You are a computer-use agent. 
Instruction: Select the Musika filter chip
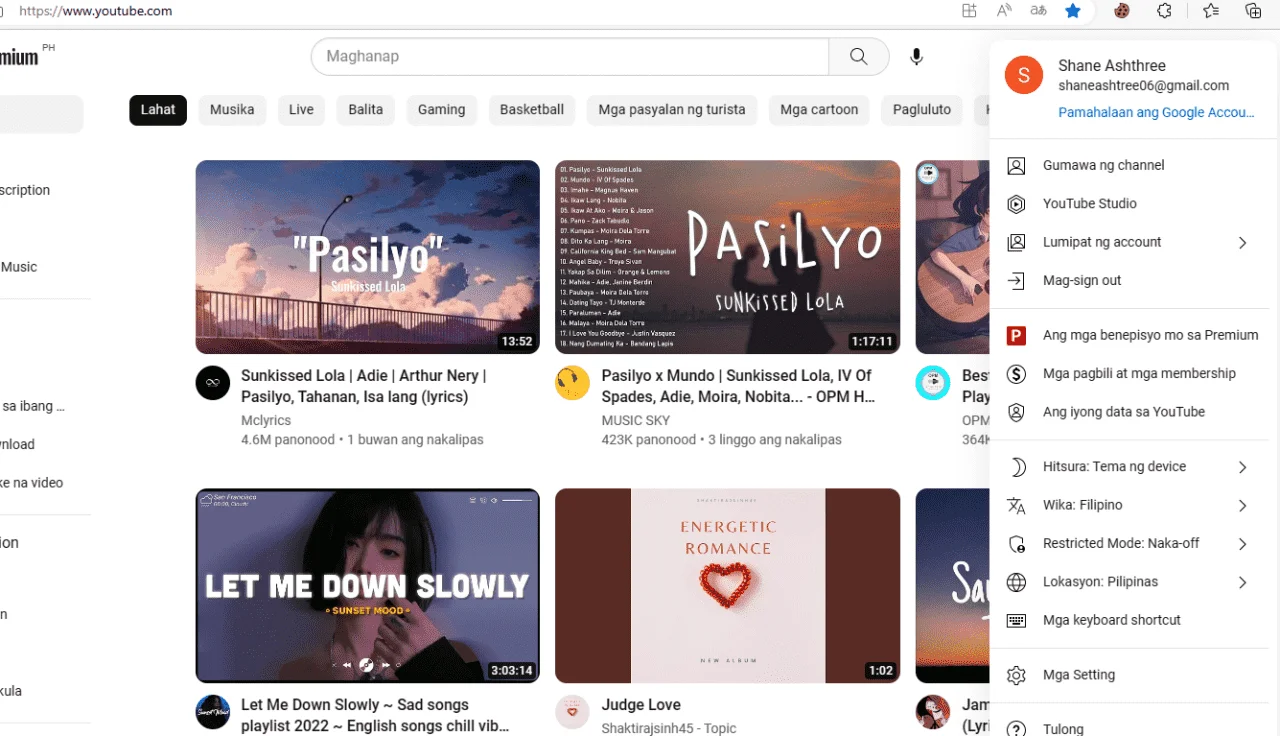point(232,110)
